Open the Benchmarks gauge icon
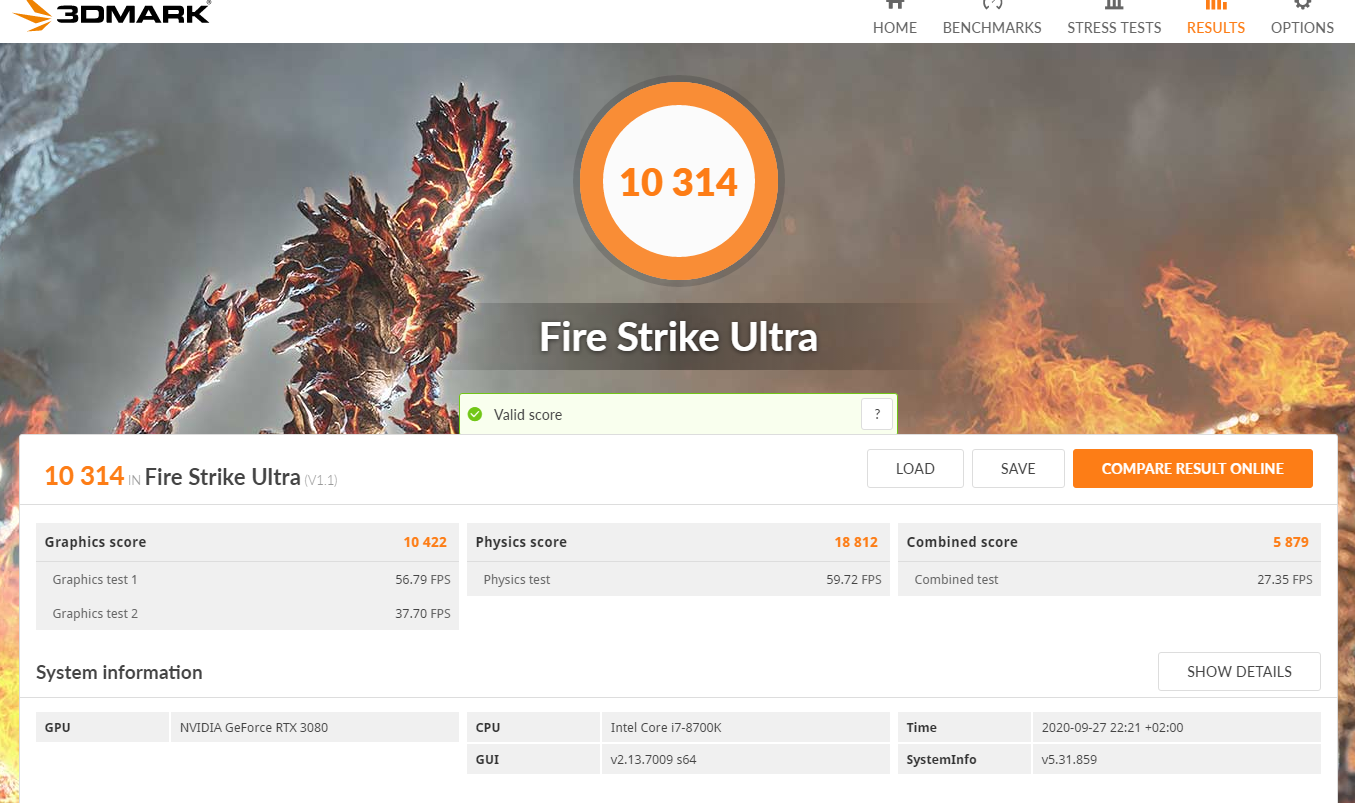 991,5
